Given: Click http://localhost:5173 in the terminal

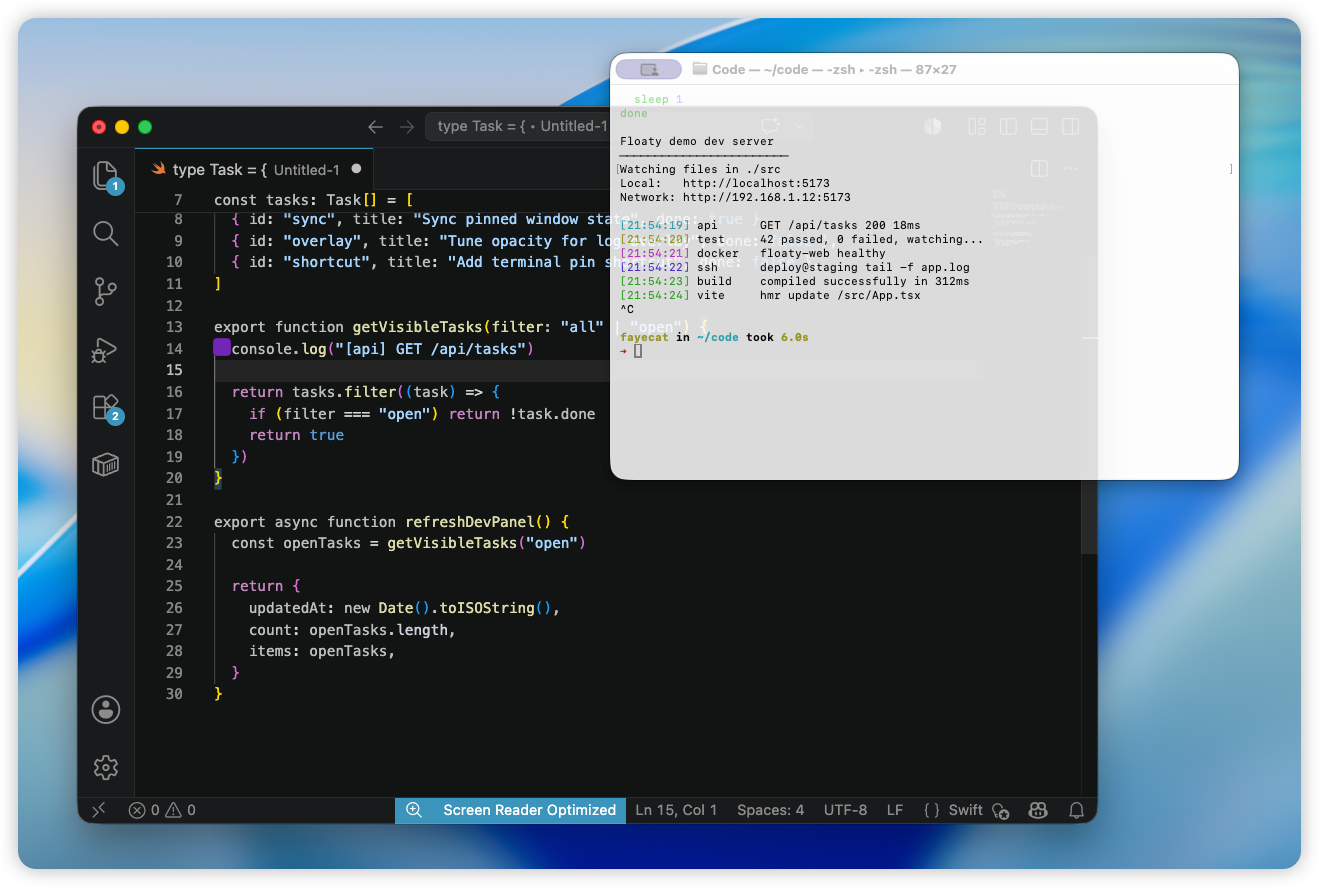Looking at the screenshot, I should pos(756,183).
